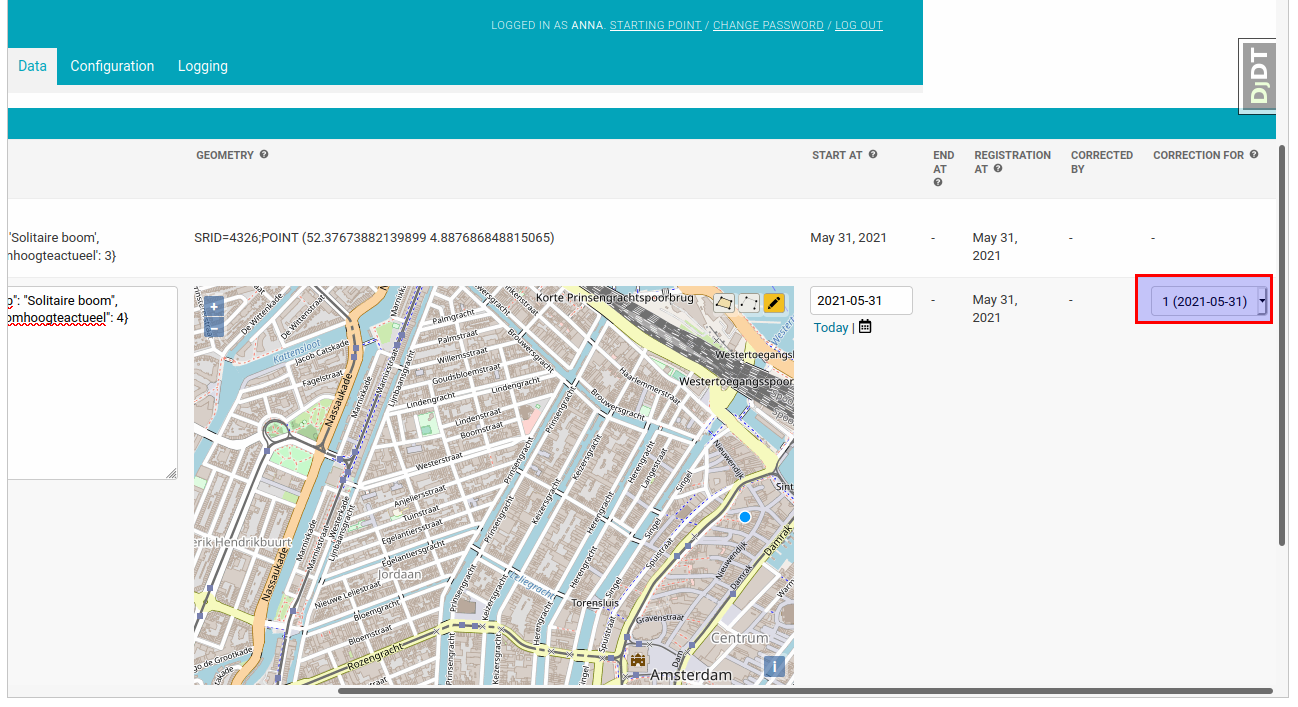Click the Today date shortcut link
This screenshot has height=707, width=1298.
tap(830, 327)
